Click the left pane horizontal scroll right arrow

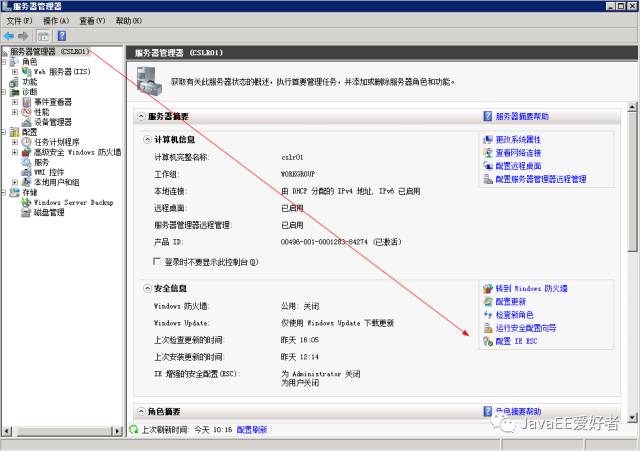(x=117, y=431)
